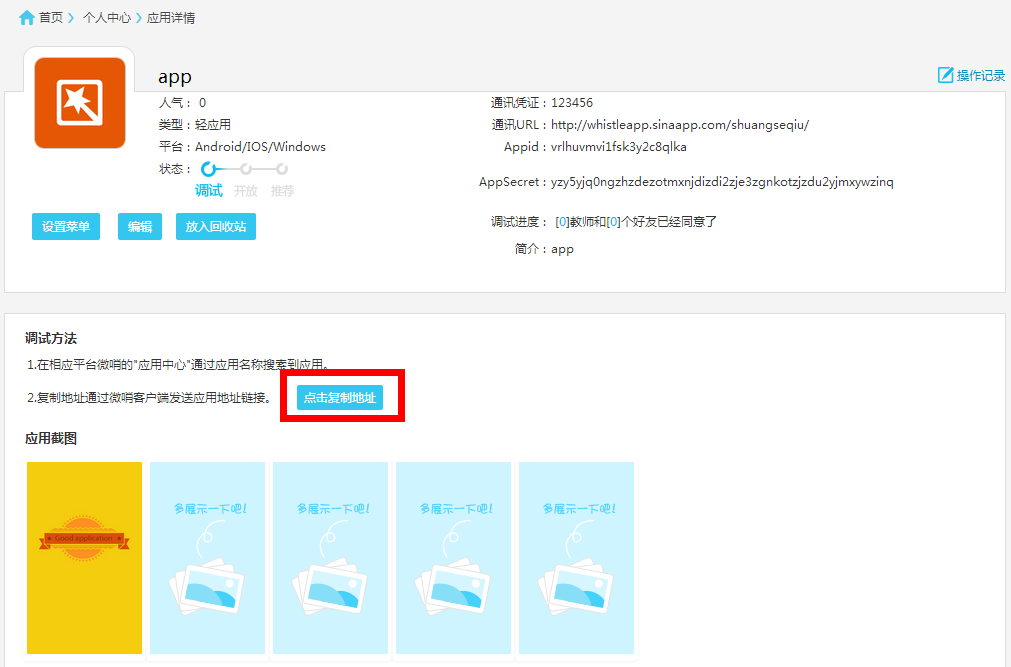Select the 开放 status step circle
Image resolution: width=1011 pixels, height=667 pixels.
[245, 169]
